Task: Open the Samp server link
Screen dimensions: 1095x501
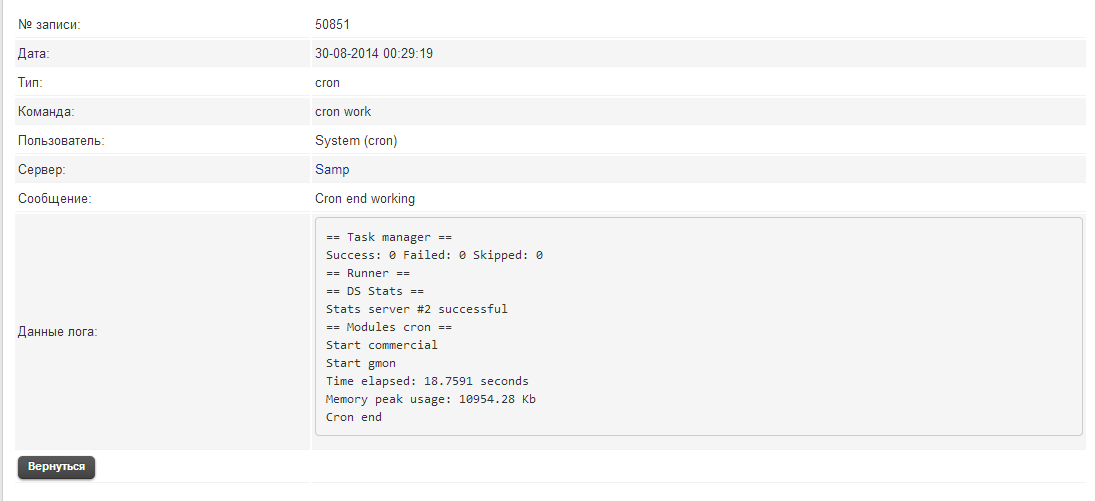Action: click(332, 170)
